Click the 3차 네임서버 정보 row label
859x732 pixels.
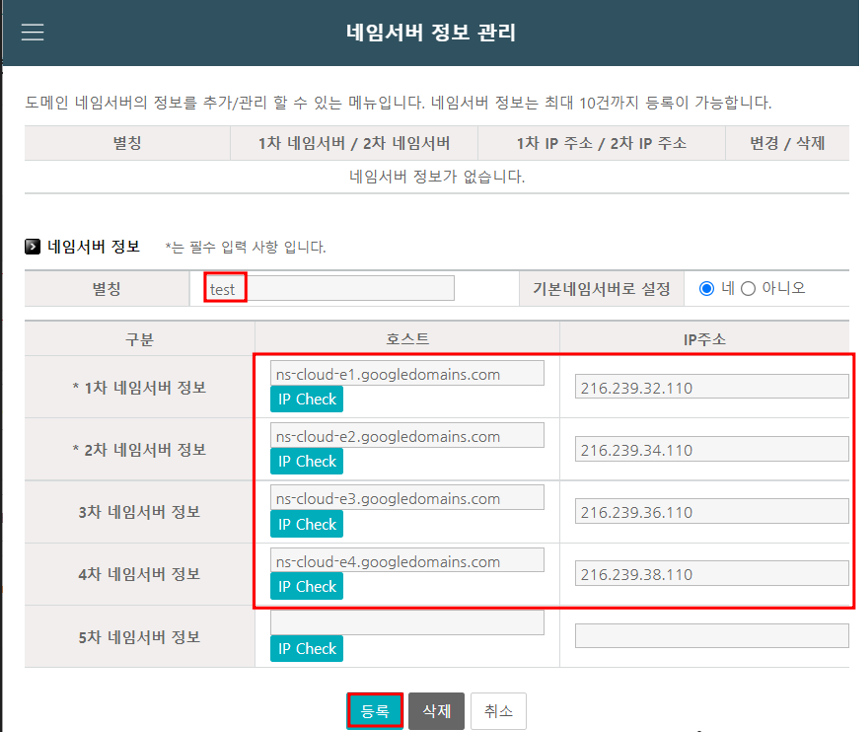coord(140,512)
